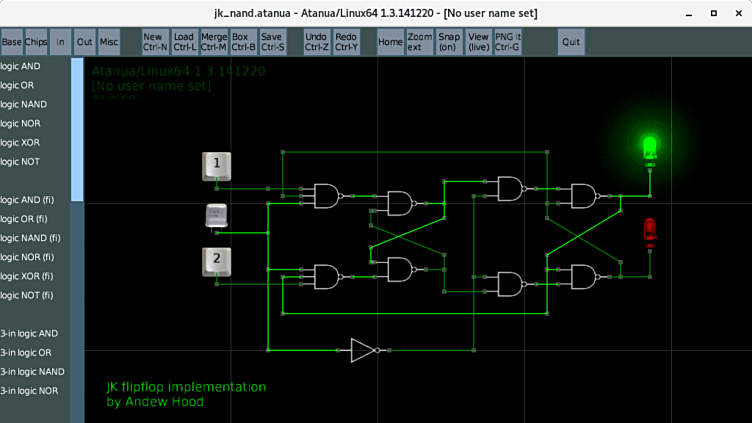The height and width of the screenshot is (423, 752).
Task: Toggle View (live) mode
Action: (x=479, y=42)
